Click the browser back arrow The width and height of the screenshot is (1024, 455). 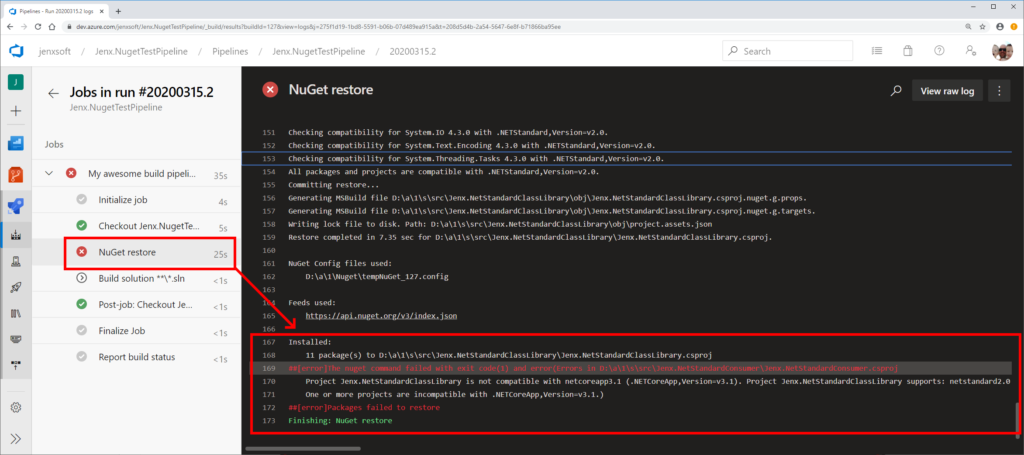click(10, 27)
